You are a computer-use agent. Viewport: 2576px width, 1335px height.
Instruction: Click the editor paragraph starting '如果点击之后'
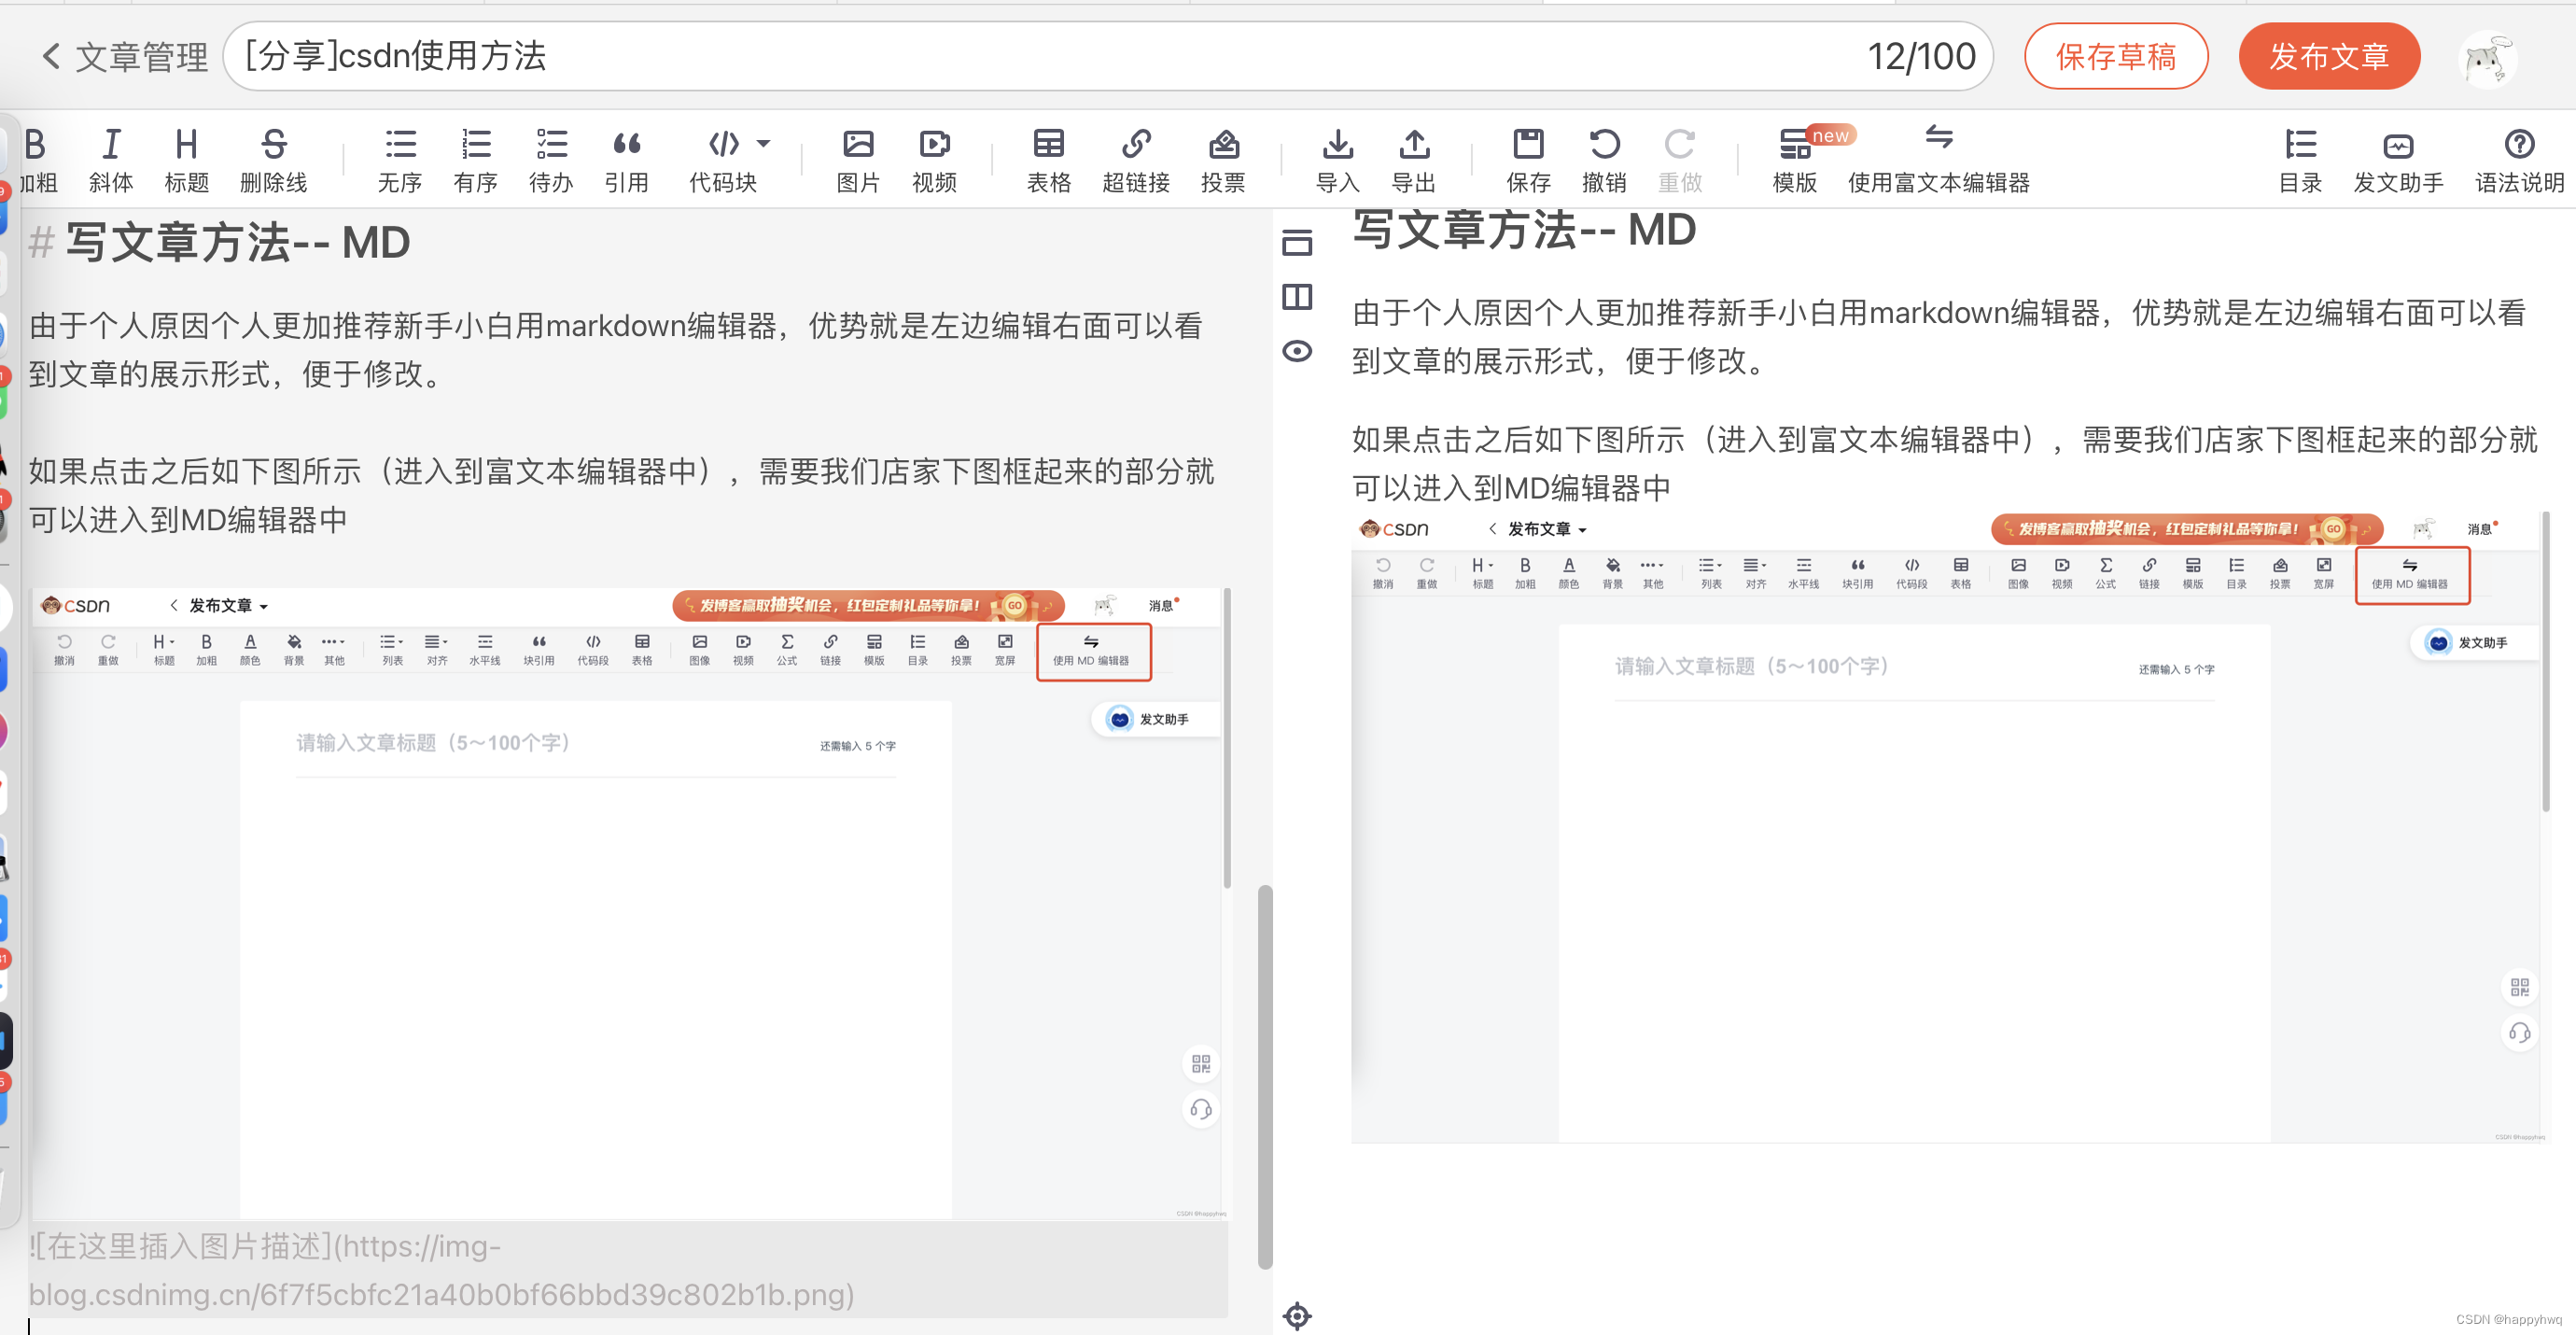pos(621,495)
